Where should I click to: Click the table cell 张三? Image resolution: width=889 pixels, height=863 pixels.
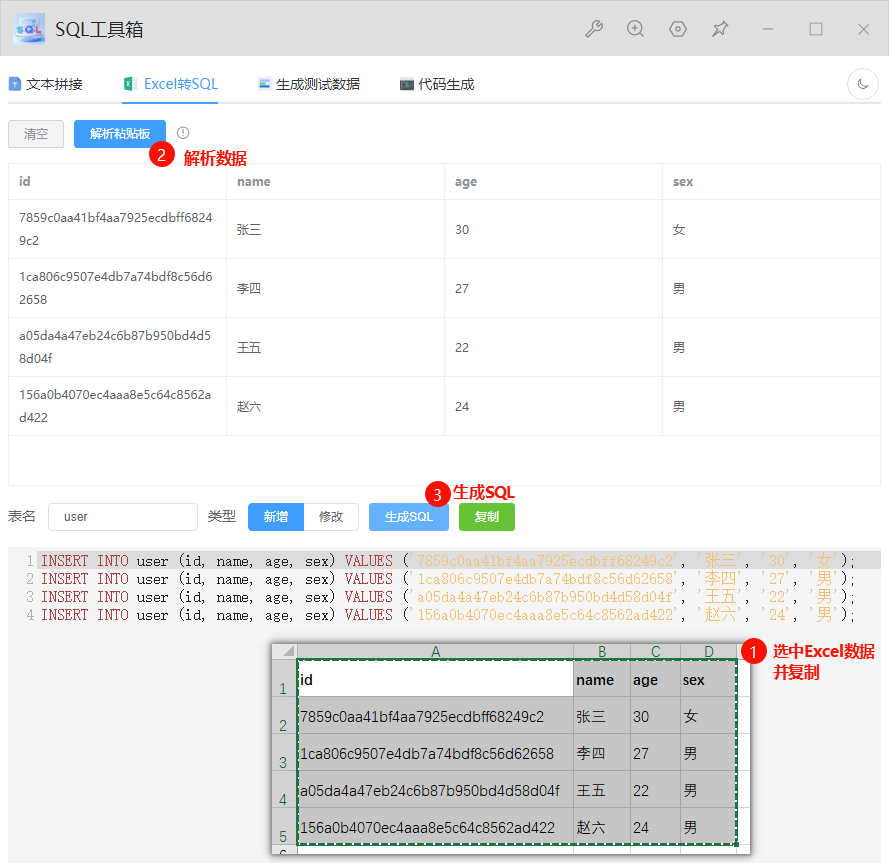point(335,229)
